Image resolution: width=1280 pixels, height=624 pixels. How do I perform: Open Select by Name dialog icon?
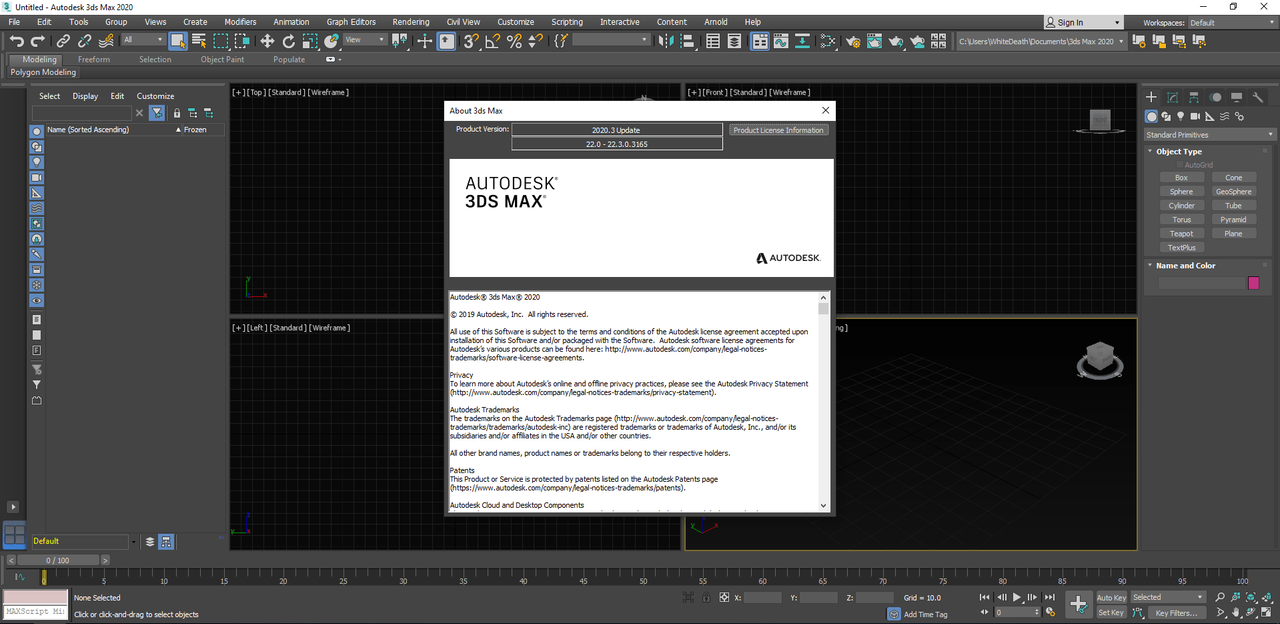(199, 41)
